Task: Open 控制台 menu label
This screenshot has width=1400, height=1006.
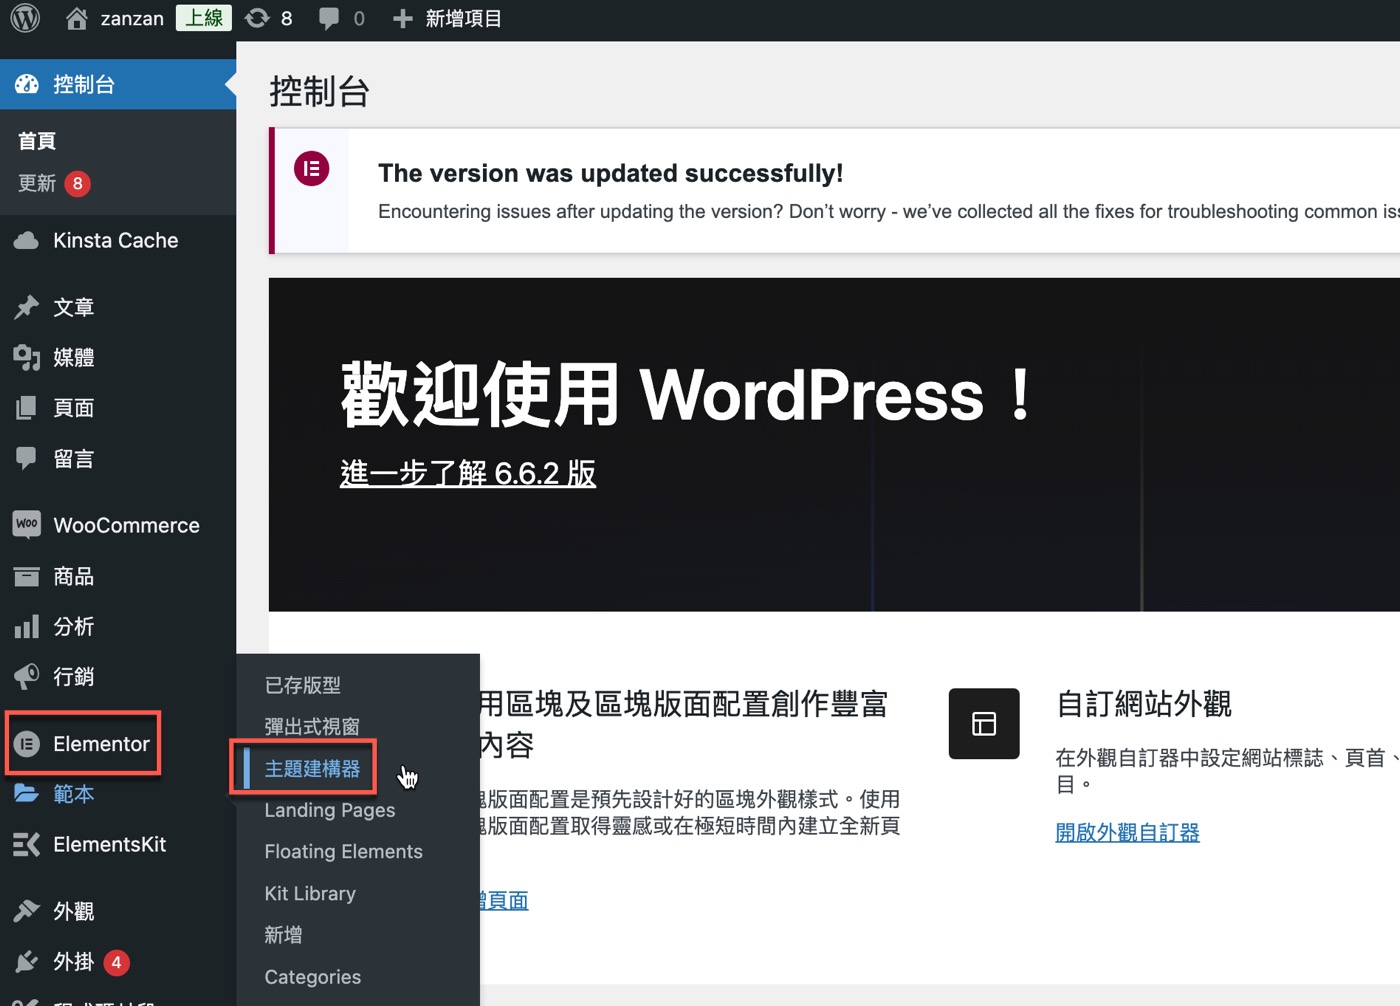Action: point(84,84)
